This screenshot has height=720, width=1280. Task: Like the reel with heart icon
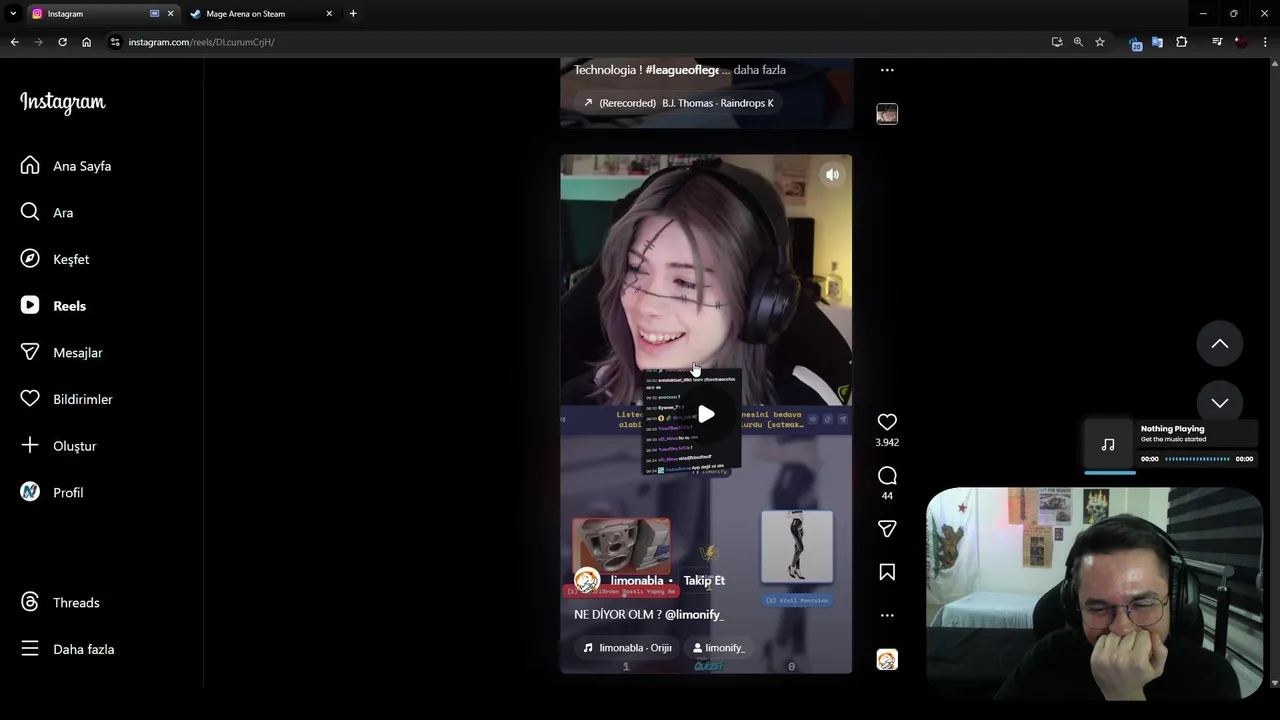887,422
